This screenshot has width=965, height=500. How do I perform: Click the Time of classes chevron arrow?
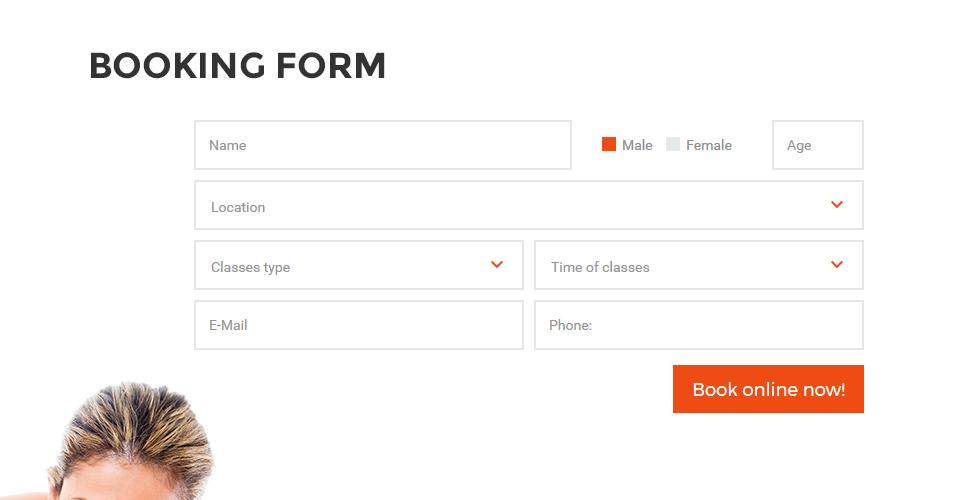(x=836, y=265)
